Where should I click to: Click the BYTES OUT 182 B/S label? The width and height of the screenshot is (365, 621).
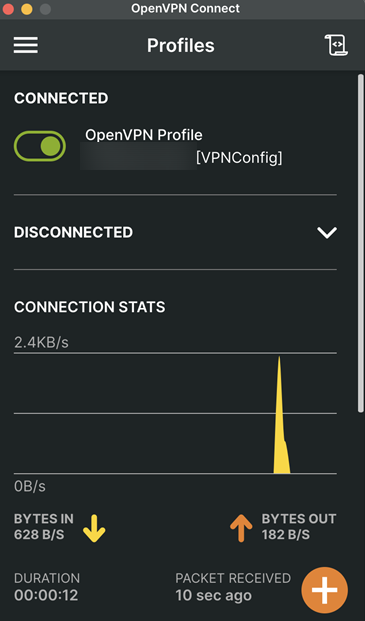click(x=299, y=527)
